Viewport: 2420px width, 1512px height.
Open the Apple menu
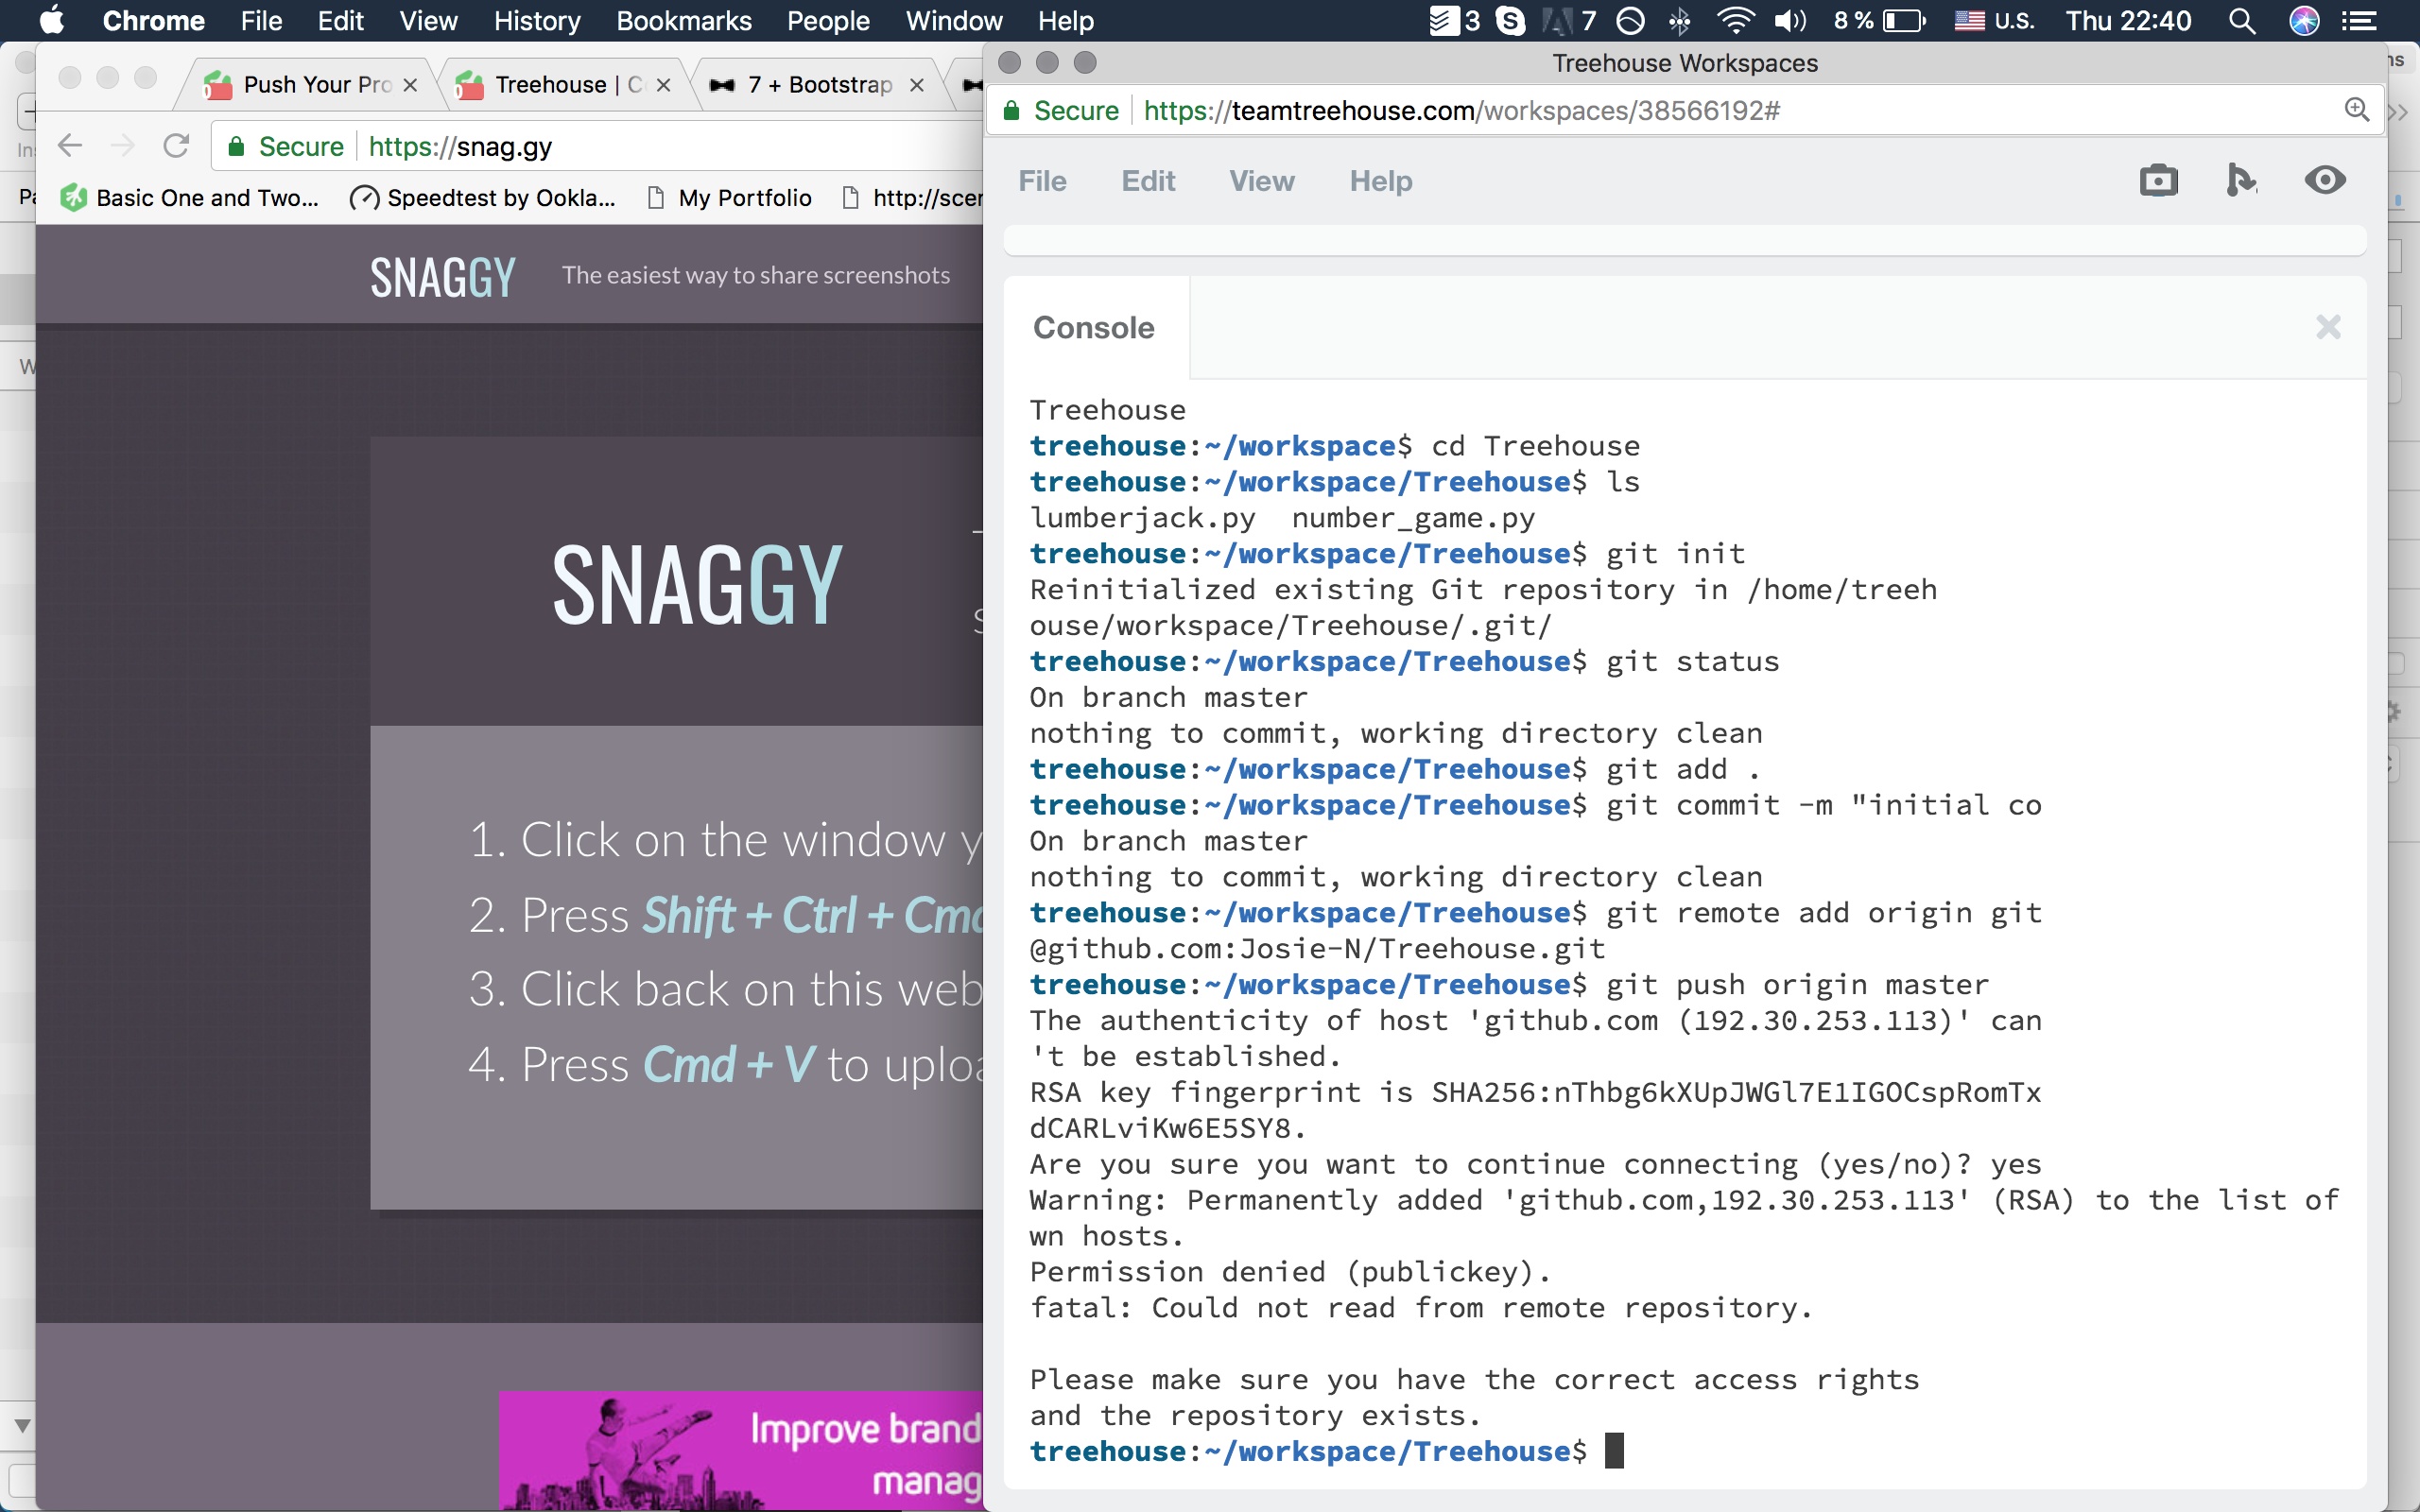pos(52,20)
